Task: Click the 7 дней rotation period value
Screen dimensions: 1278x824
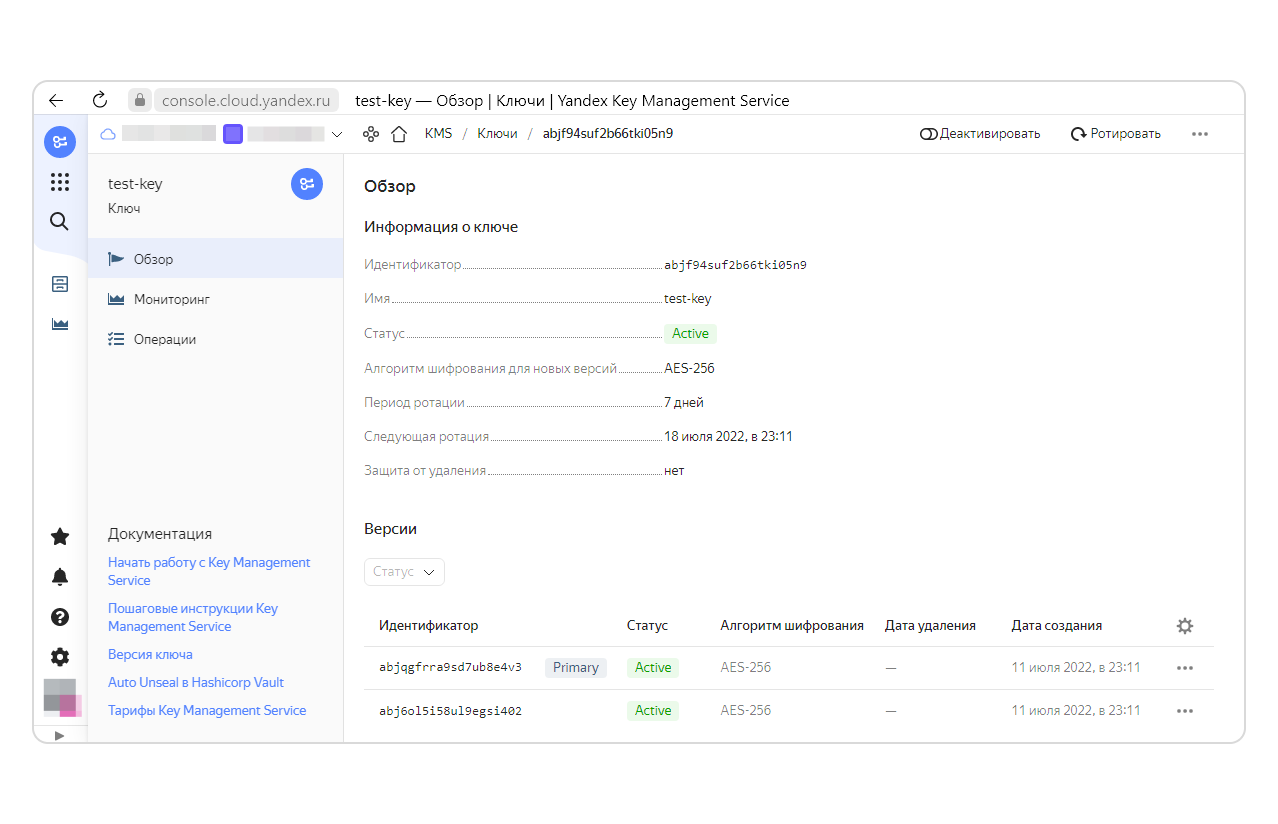Action: coord(684,402)
